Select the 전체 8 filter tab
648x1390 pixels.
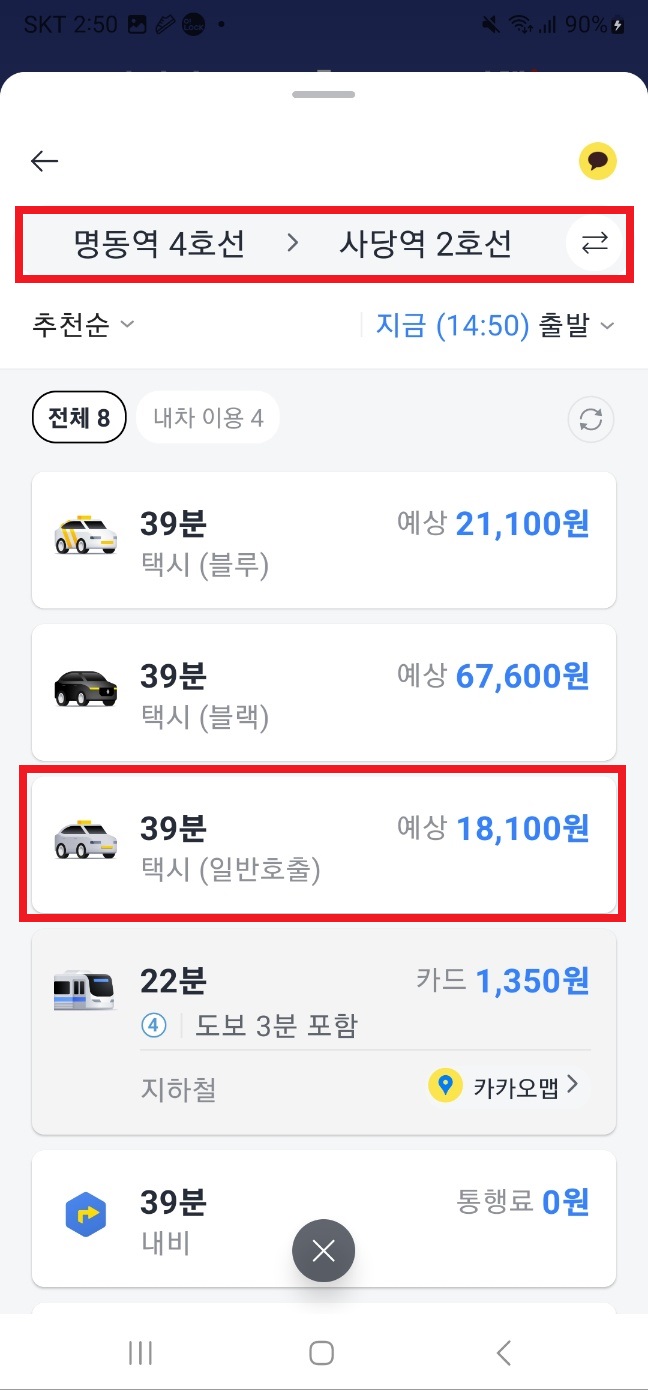coord(78,417)
